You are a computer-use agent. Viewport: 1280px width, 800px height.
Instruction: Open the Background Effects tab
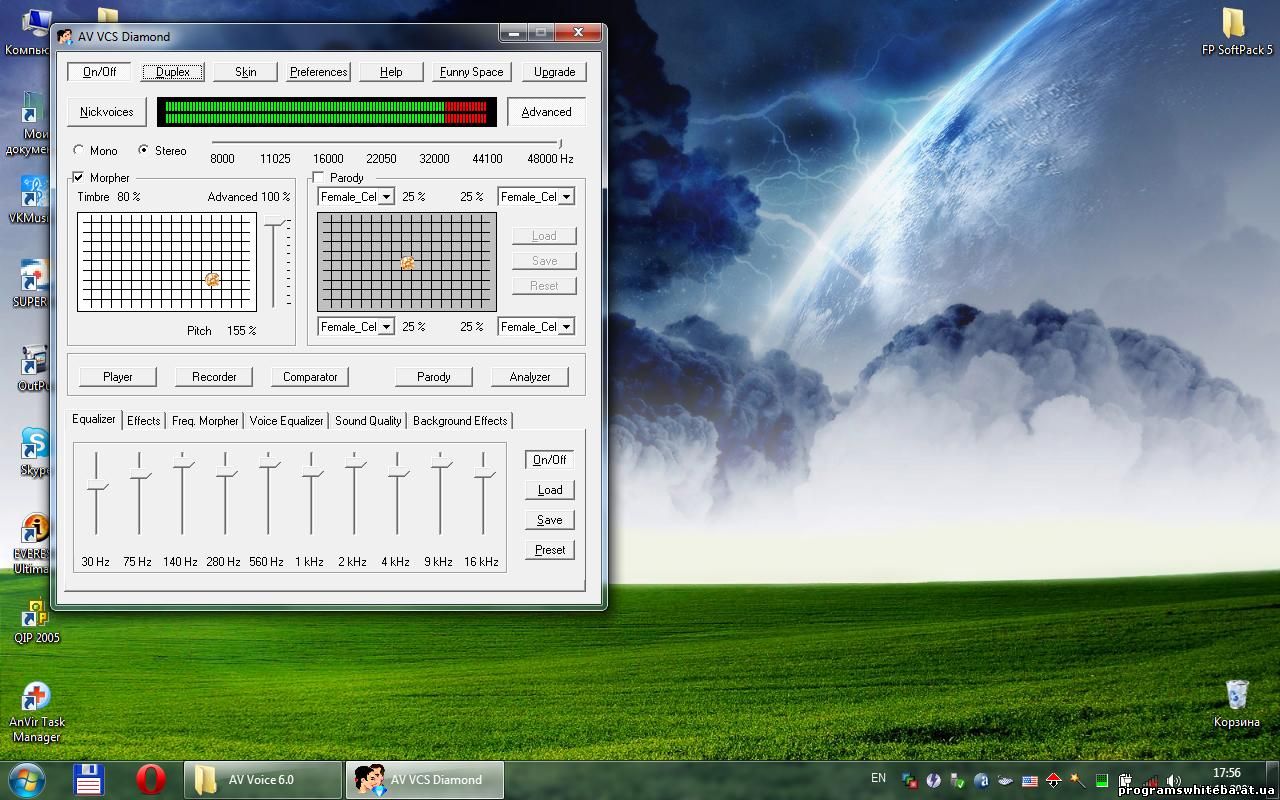pyautogui.click(x=460, y=421)
